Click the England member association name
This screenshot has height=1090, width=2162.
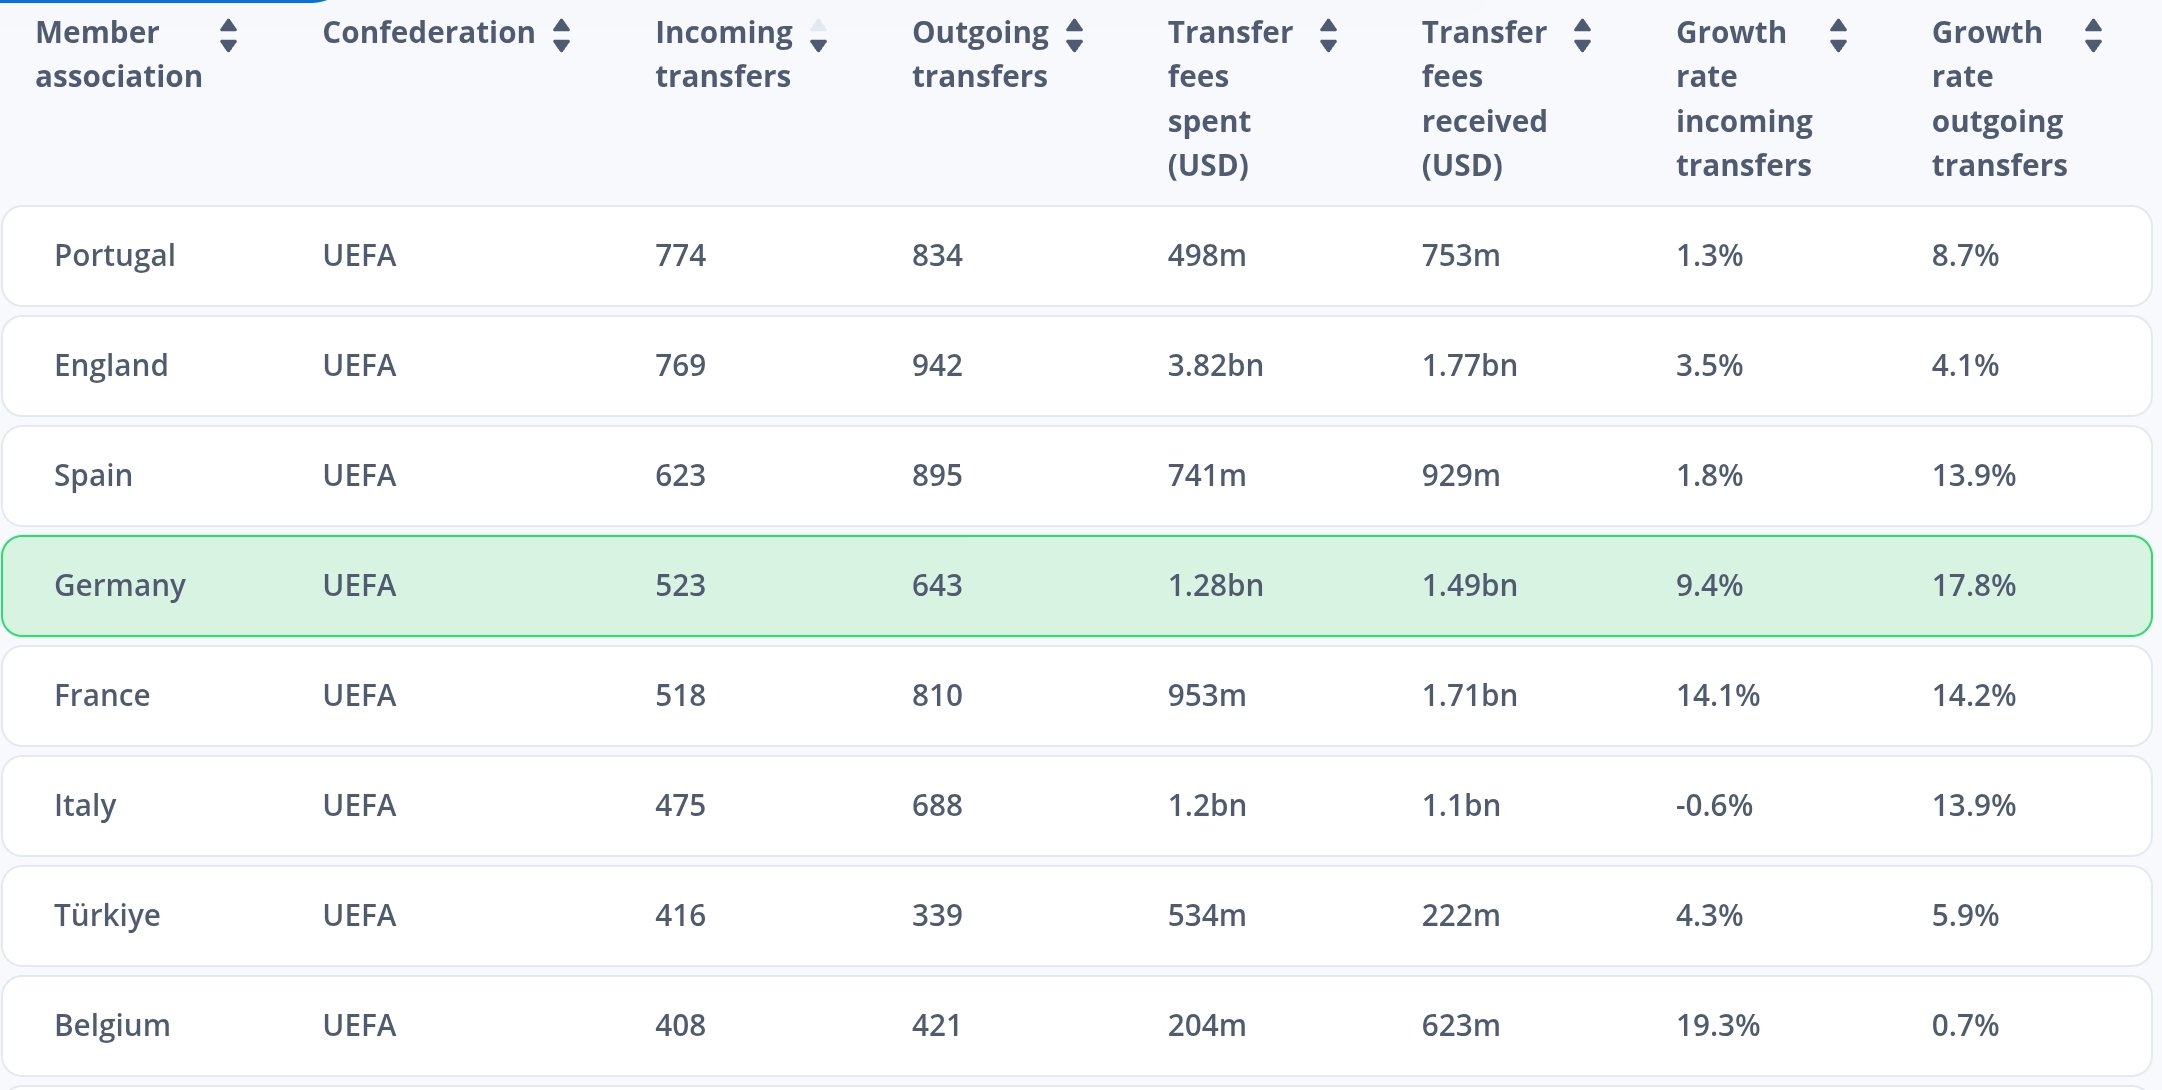pos(111,366)
